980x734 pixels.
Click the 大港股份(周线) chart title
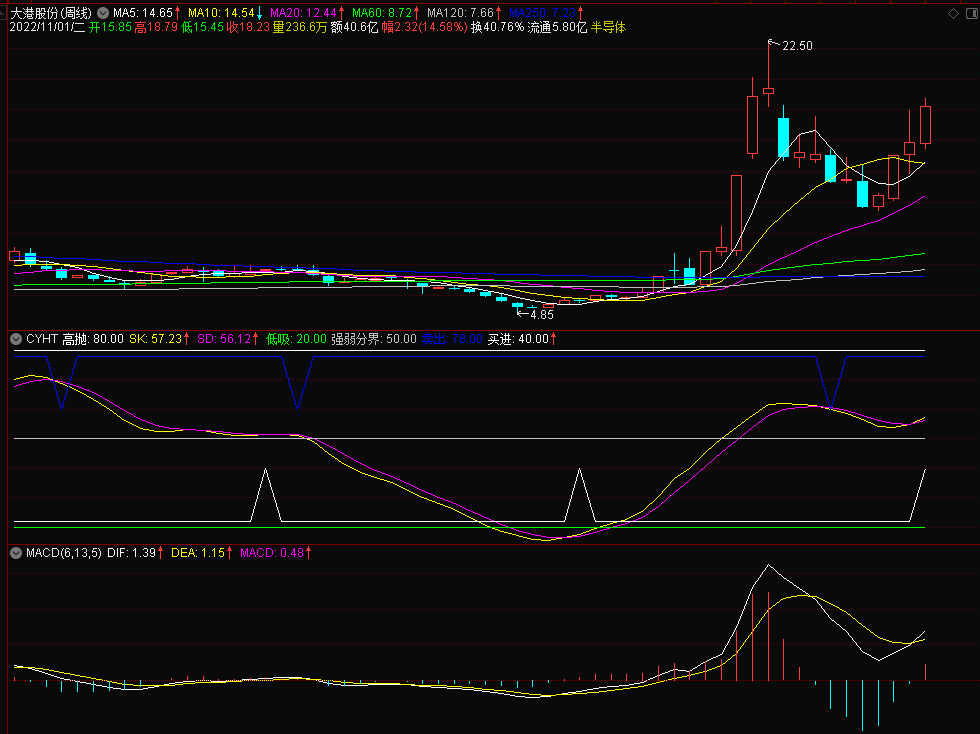pyautogui.click(x=51, y=13)
